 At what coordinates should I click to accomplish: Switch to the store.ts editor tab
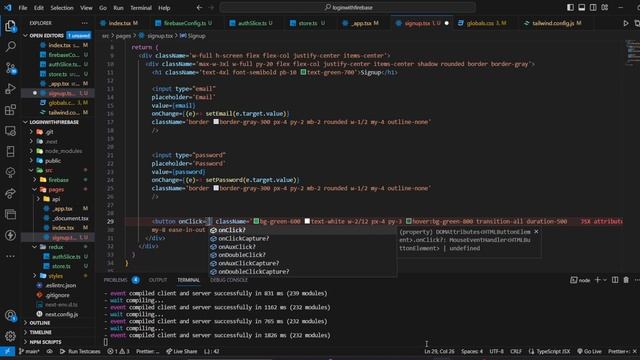point(307,23)
